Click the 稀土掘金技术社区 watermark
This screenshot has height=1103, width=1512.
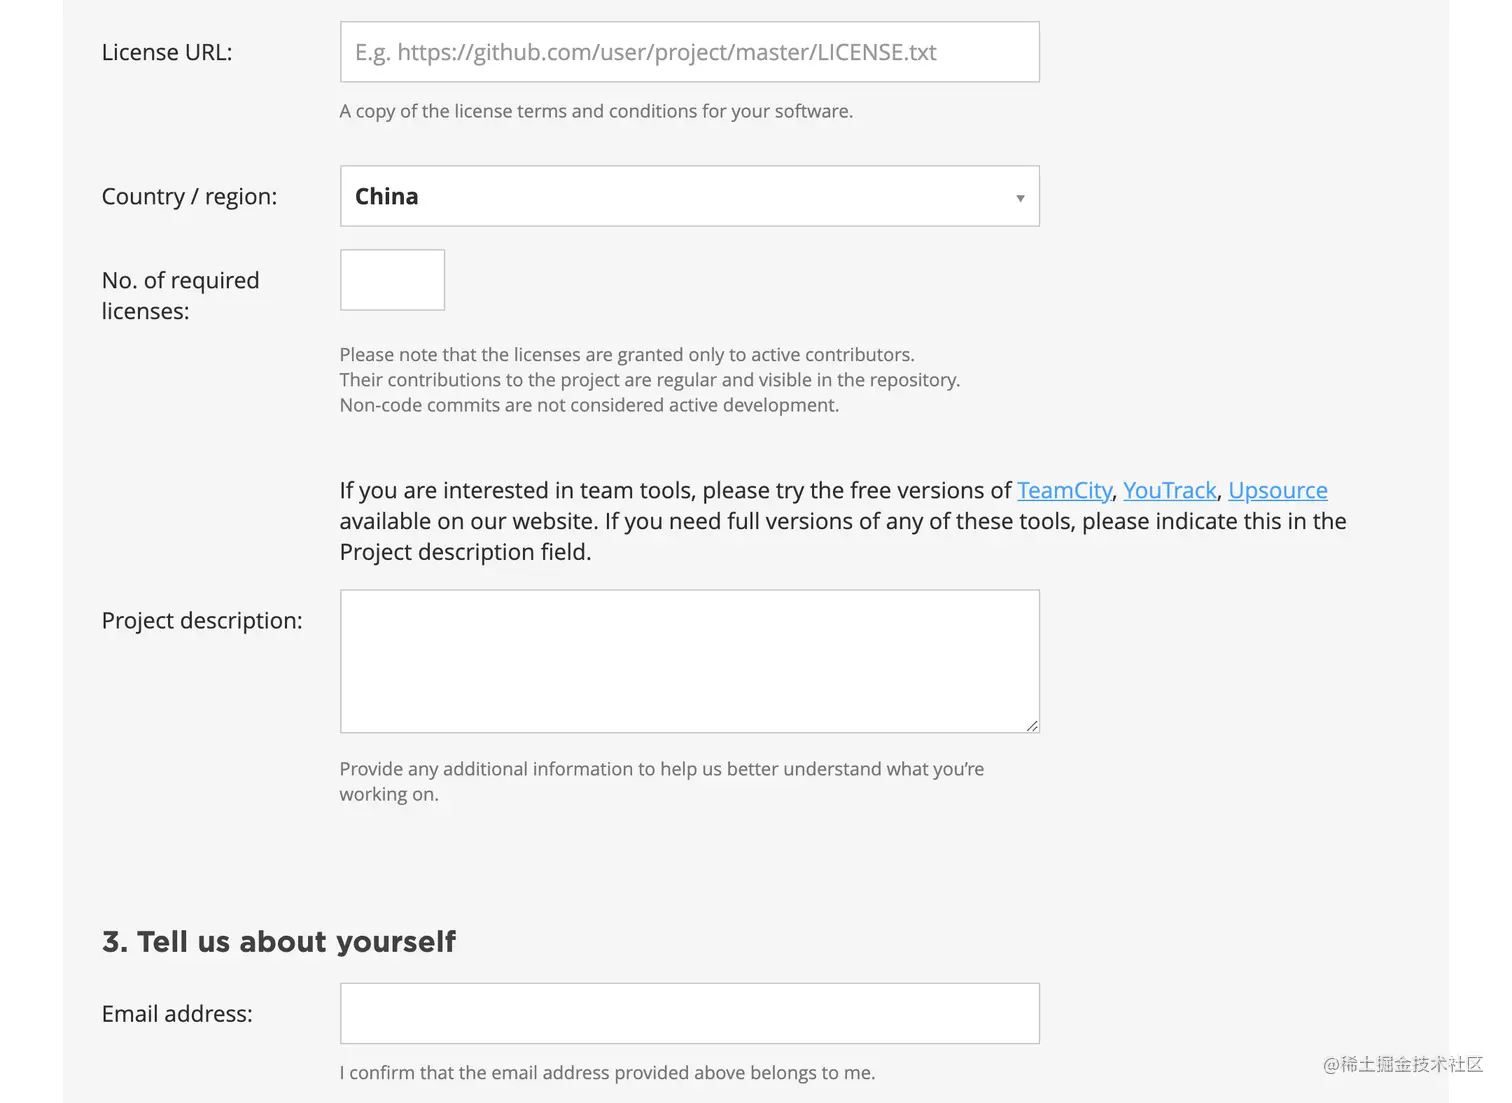pyautogui.click(x=1402, y=1064)
